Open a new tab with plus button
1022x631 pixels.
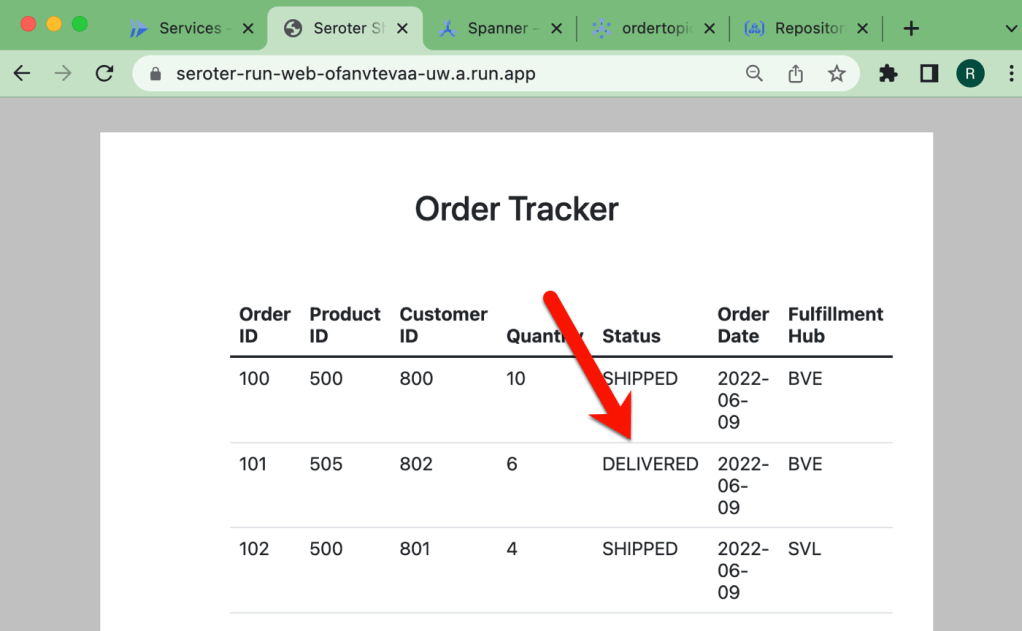911,28
